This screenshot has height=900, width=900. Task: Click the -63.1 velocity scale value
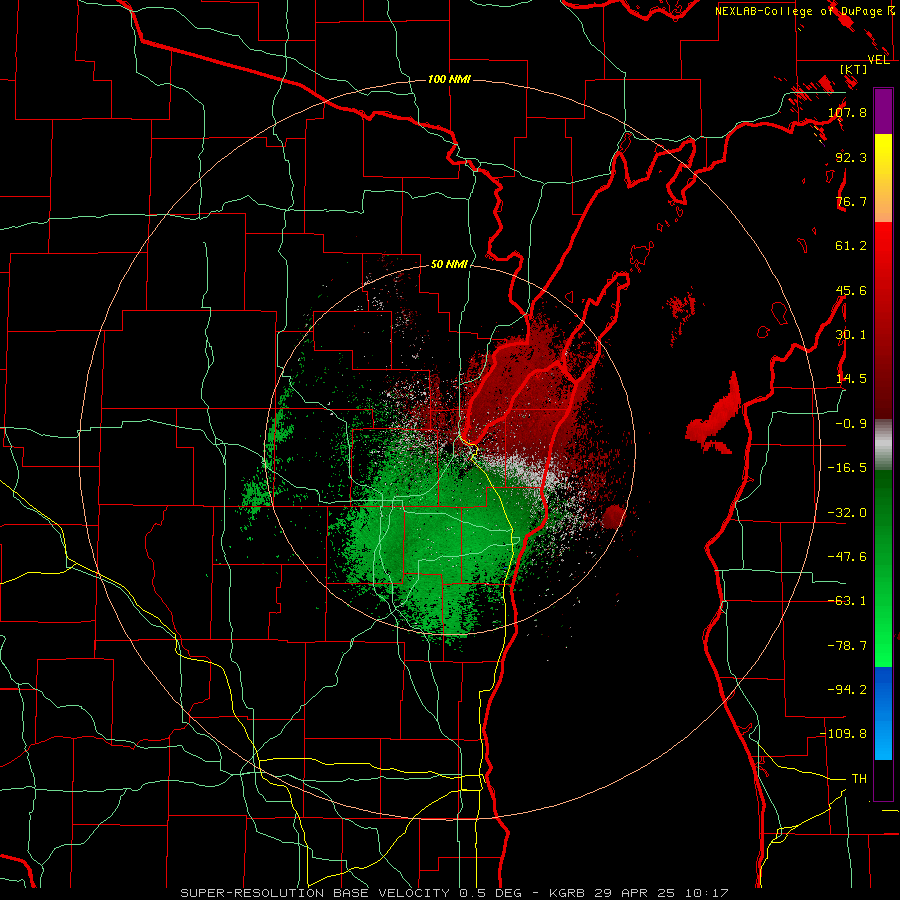(847, 601)
